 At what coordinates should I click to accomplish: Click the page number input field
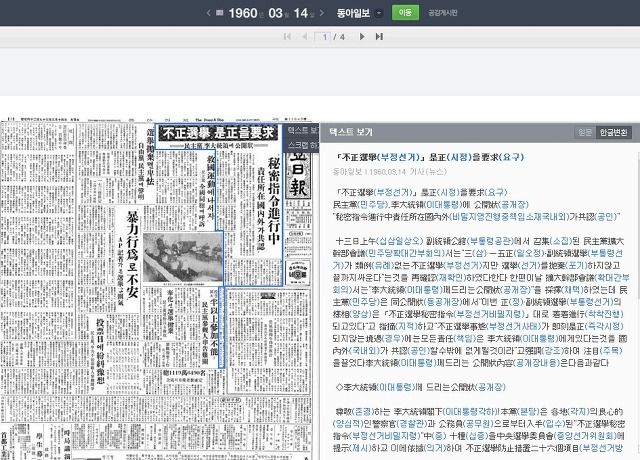coord(322,37)
